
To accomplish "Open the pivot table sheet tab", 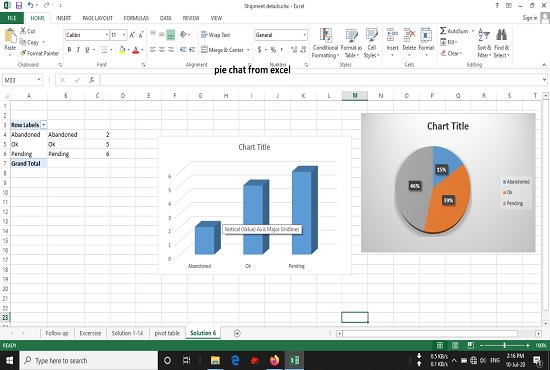I will click(167, 333).
